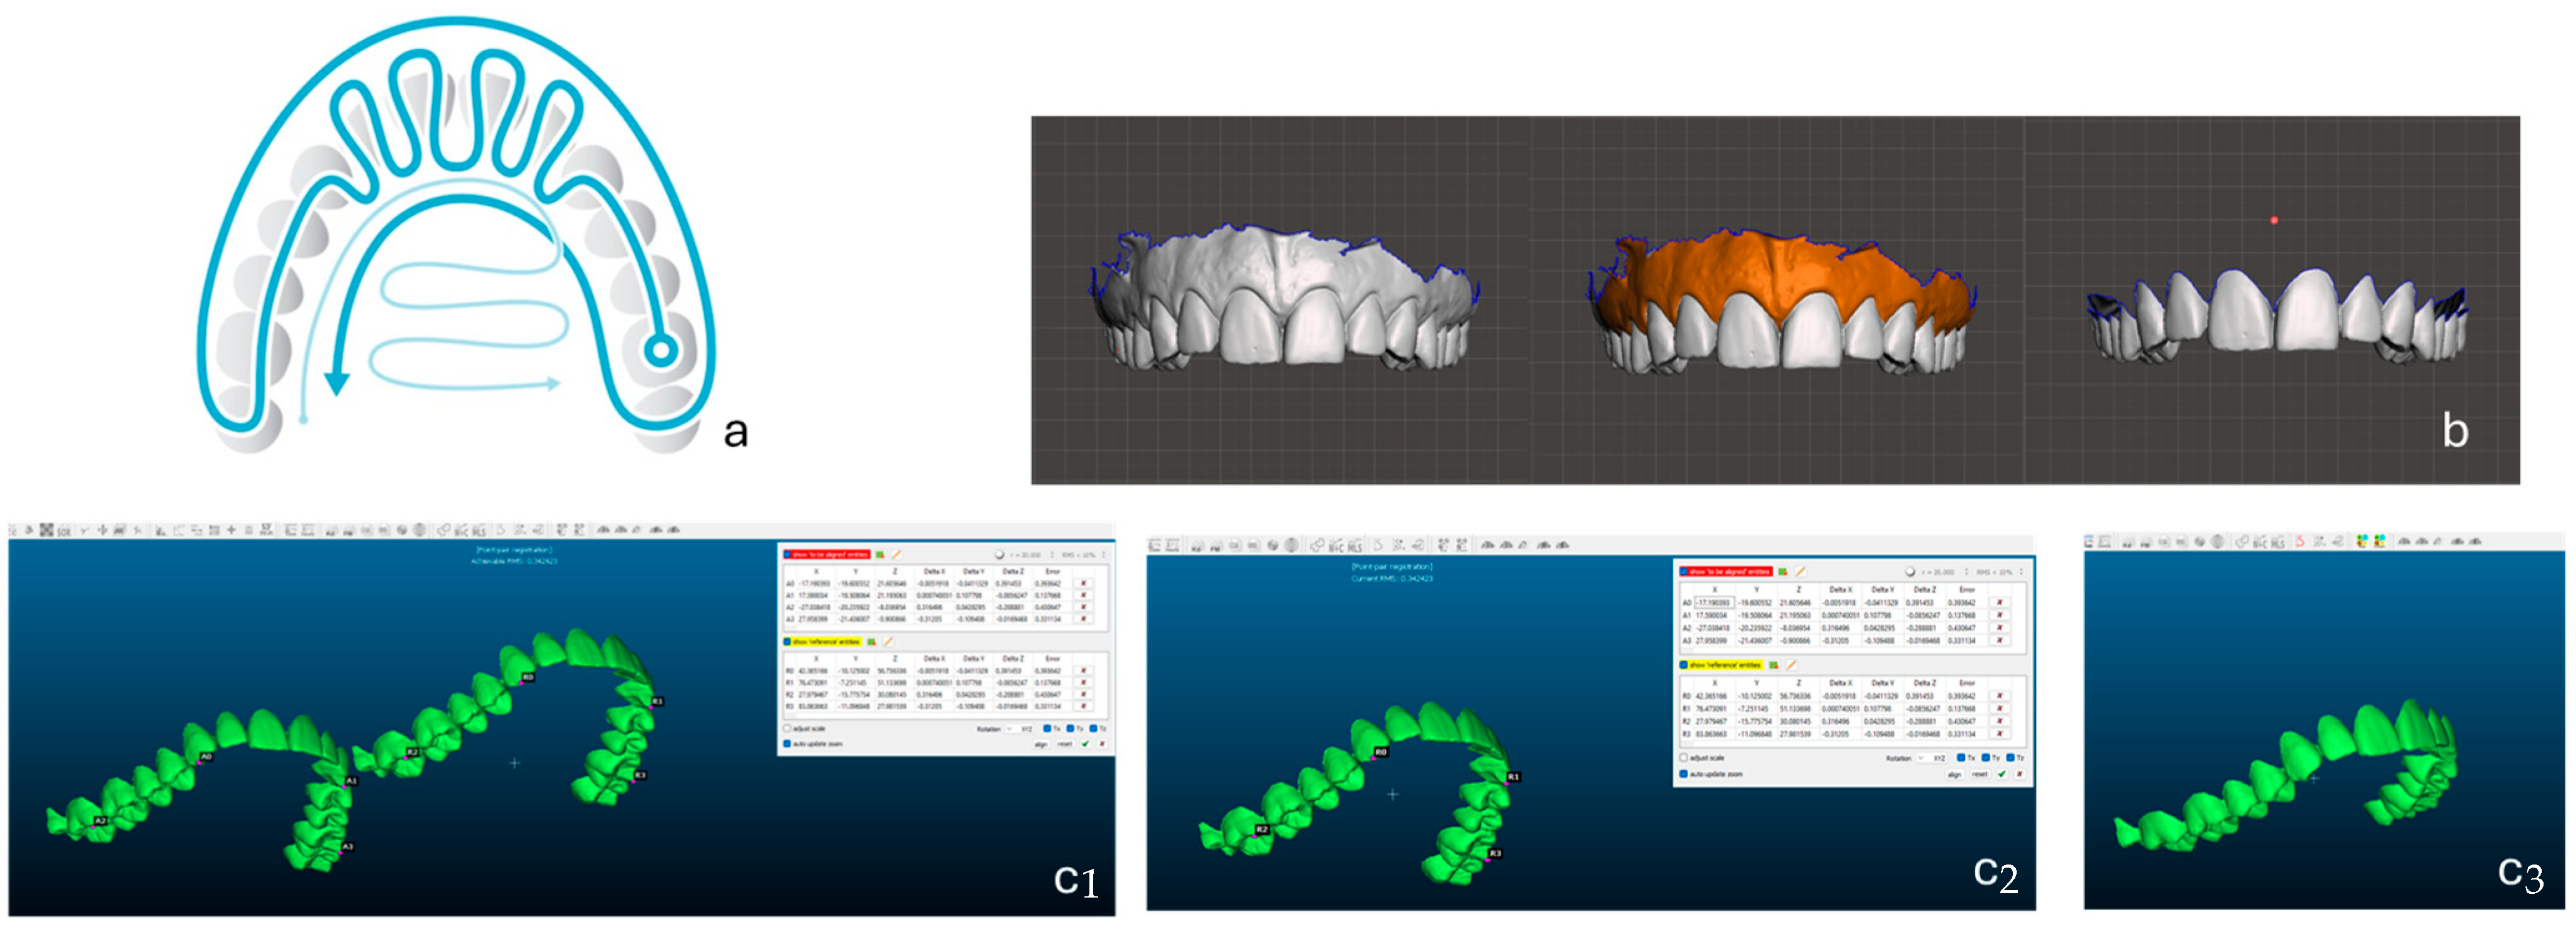Click the A0 X-coordinate cell in c2 table
2576x930 pixels.
tap(1714, 603)
